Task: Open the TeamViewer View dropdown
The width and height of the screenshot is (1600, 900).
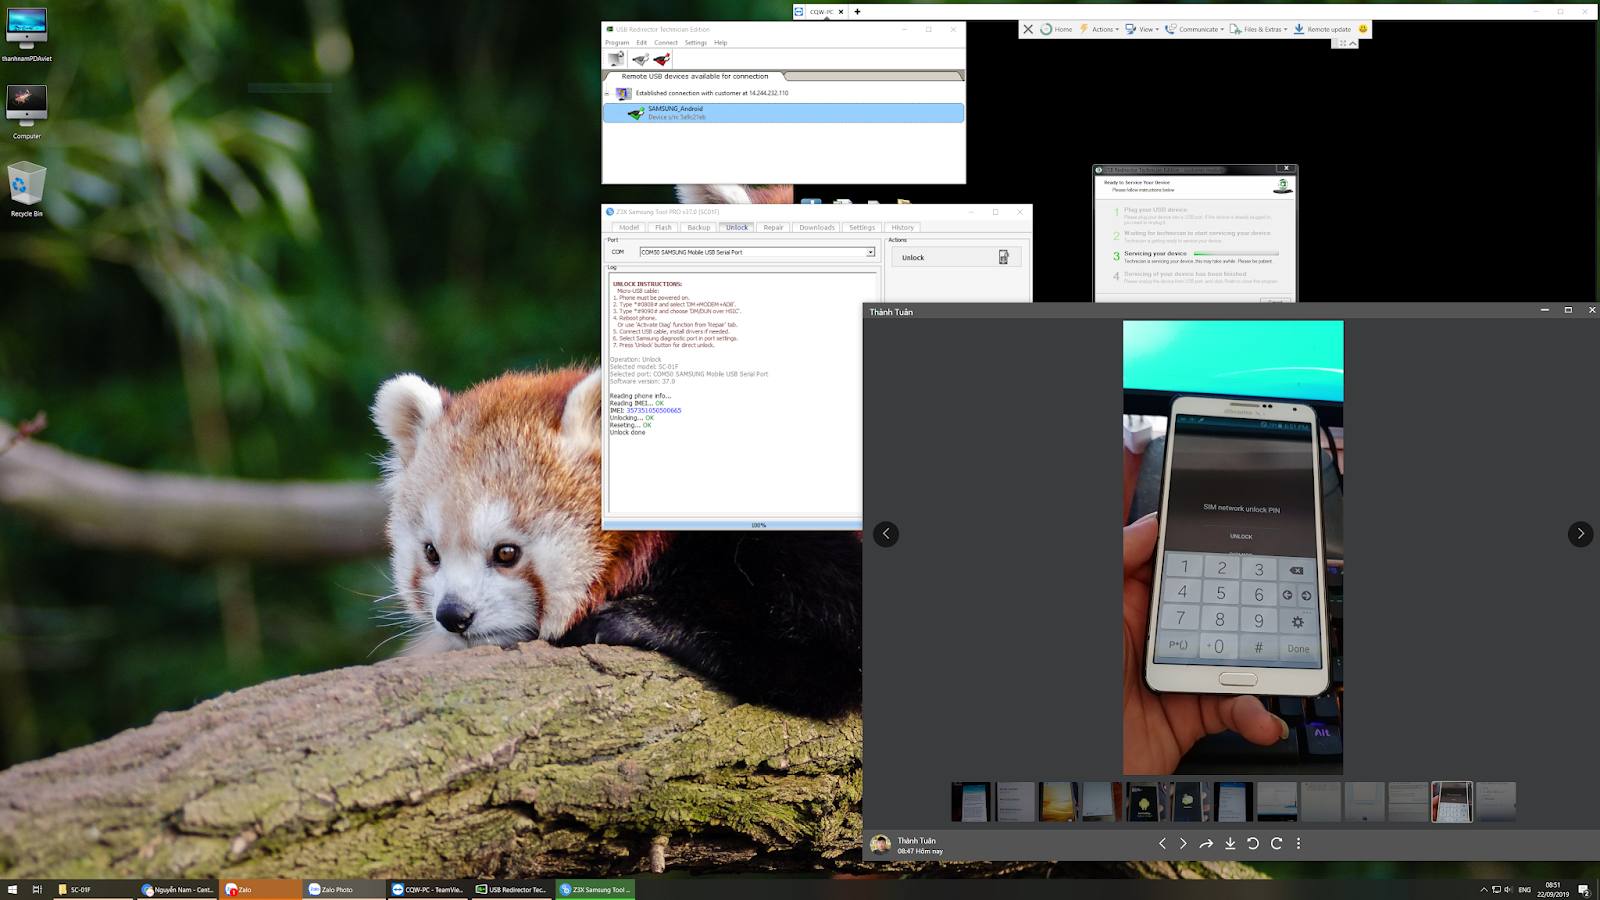Action: (1142, 29)
